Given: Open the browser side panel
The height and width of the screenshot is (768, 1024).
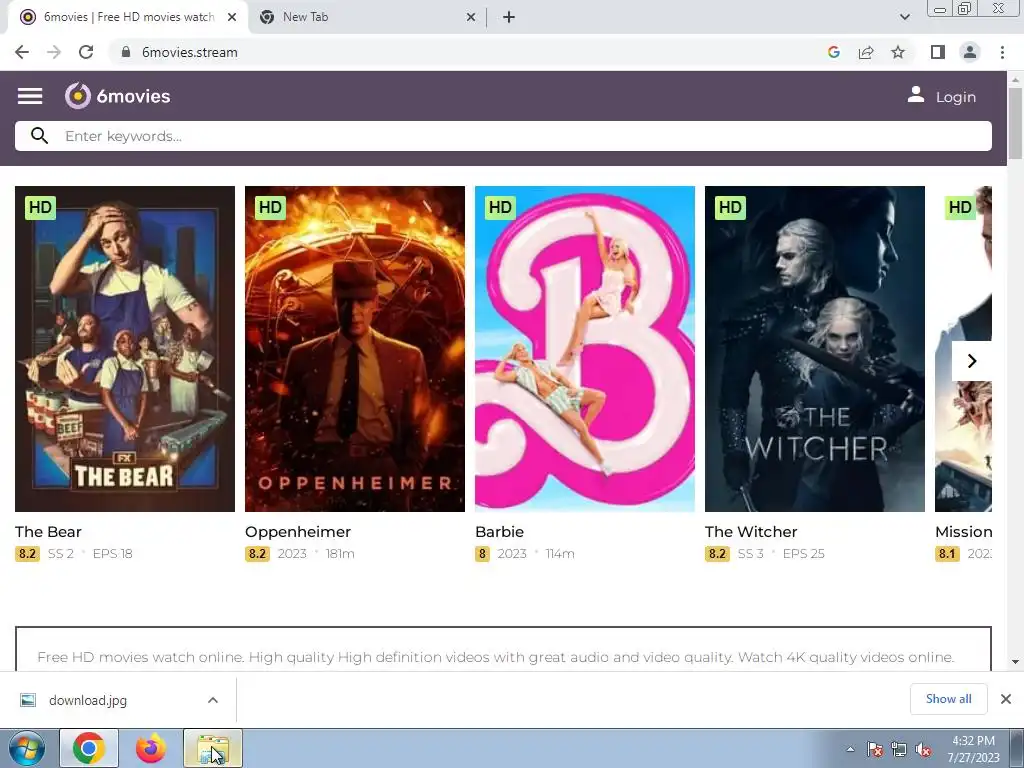Looking at the screenshot, I should (x=938, y=52).
